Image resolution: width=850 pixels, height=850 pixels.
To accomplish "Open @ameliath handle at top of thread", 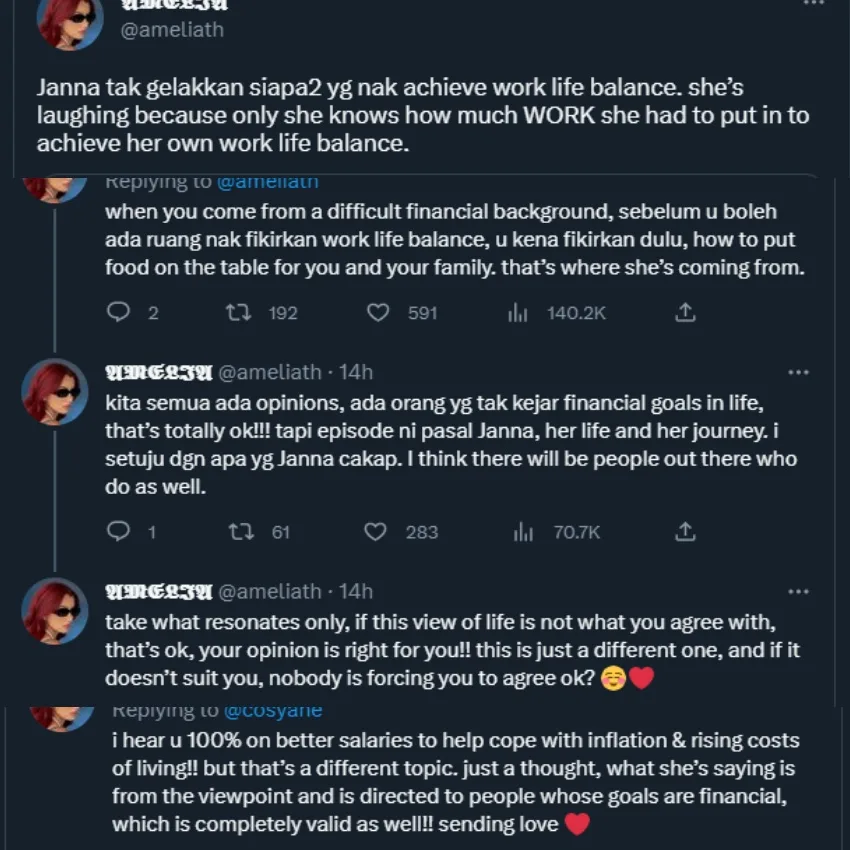I will click(x=172, y=30).
